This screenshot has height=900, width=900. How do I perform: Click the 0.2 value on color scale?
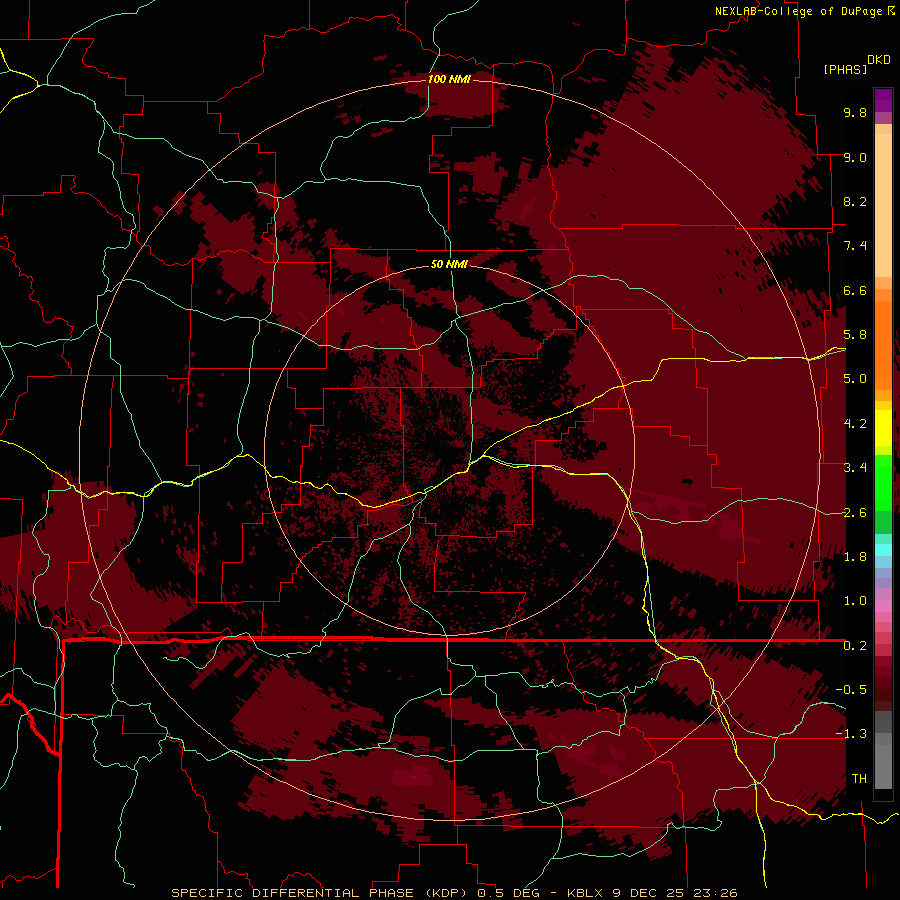point(855,646)
